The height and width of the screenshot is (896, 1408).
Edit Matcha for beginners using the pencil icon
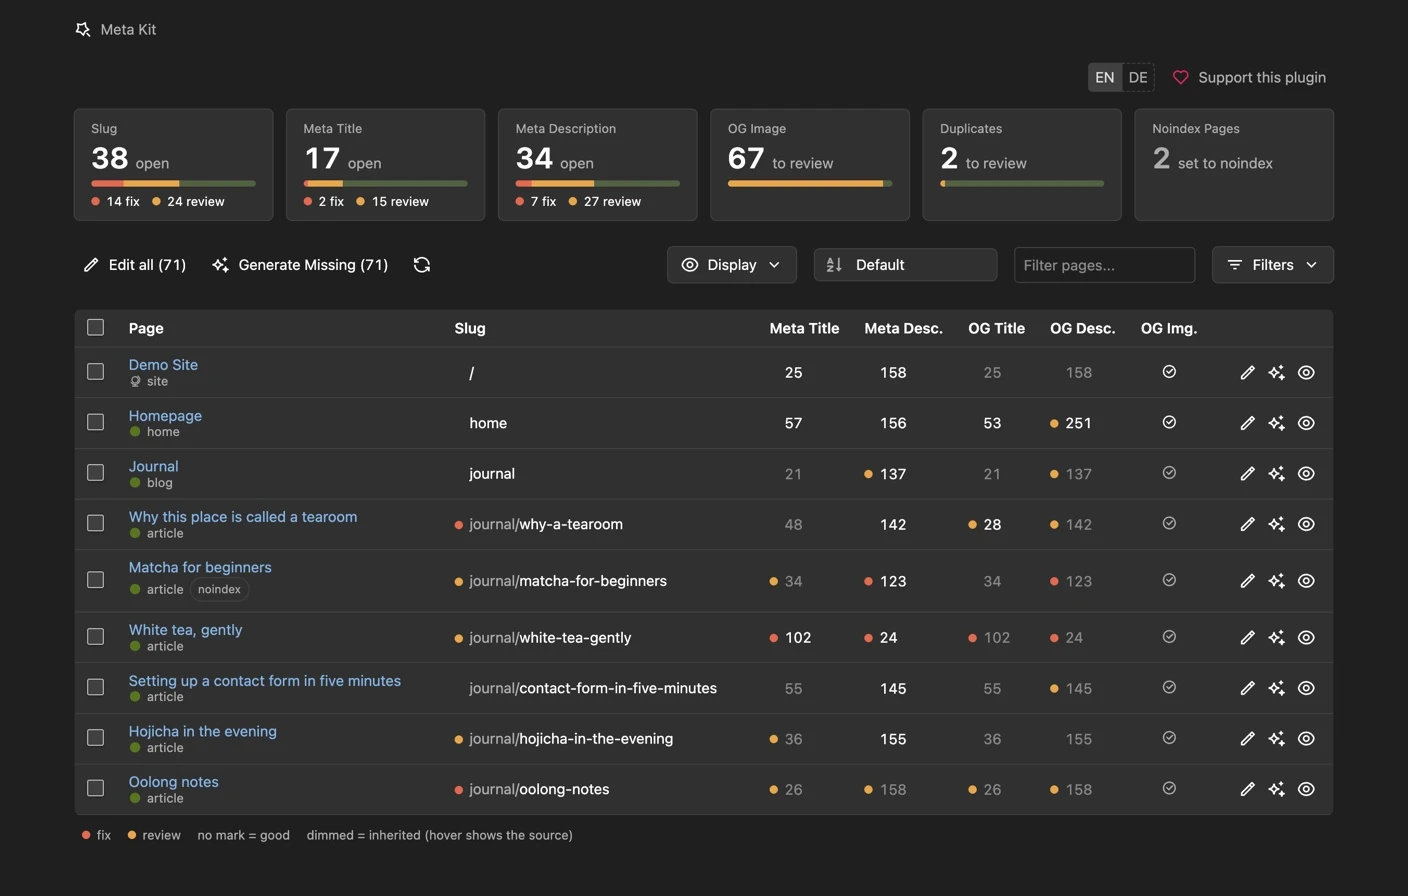[1247, 581]
